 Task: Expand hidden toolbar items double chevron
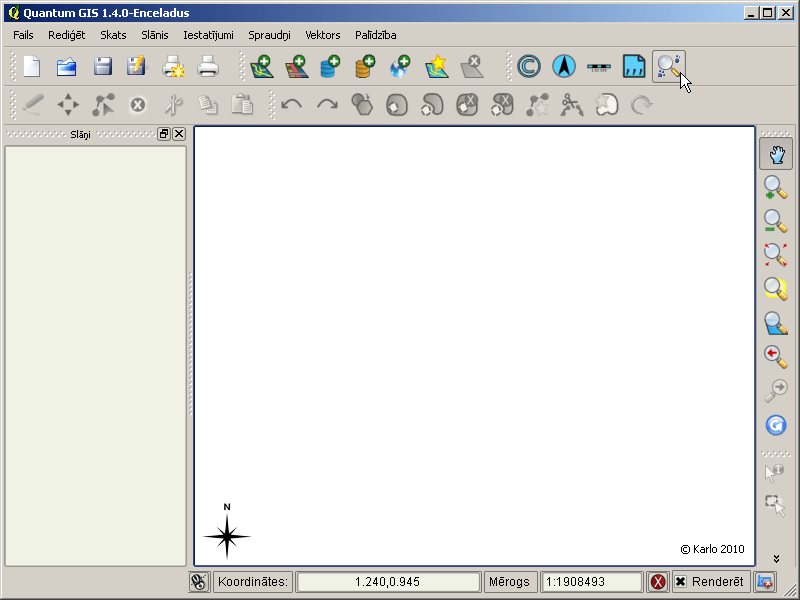(x=776, y=559)
